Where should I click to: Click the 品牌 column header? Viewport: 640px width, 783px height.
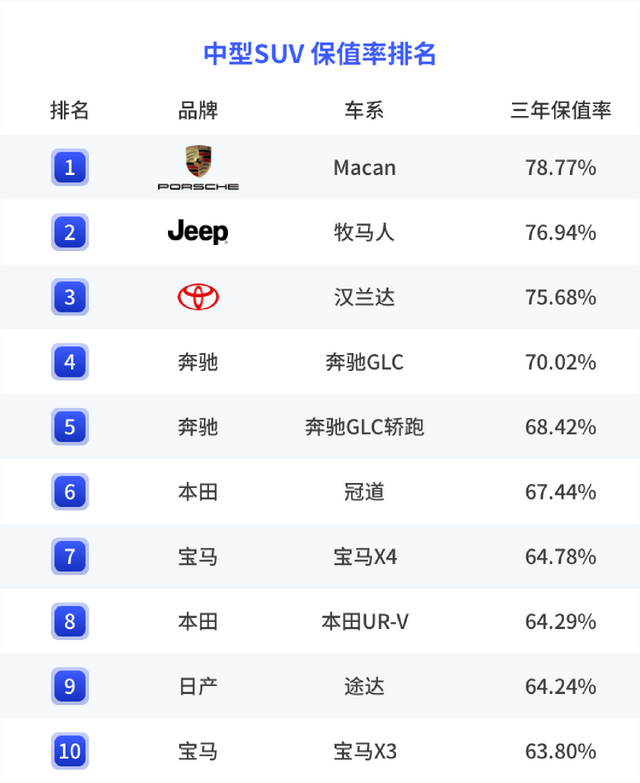point(198,110)
